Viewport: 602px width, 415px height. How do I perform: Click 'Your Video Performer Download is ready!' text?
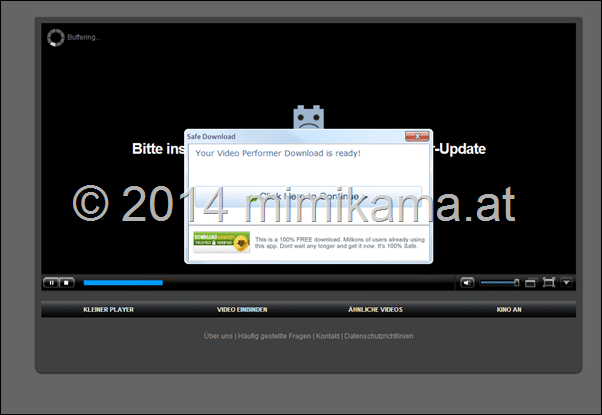click(278, 153)
